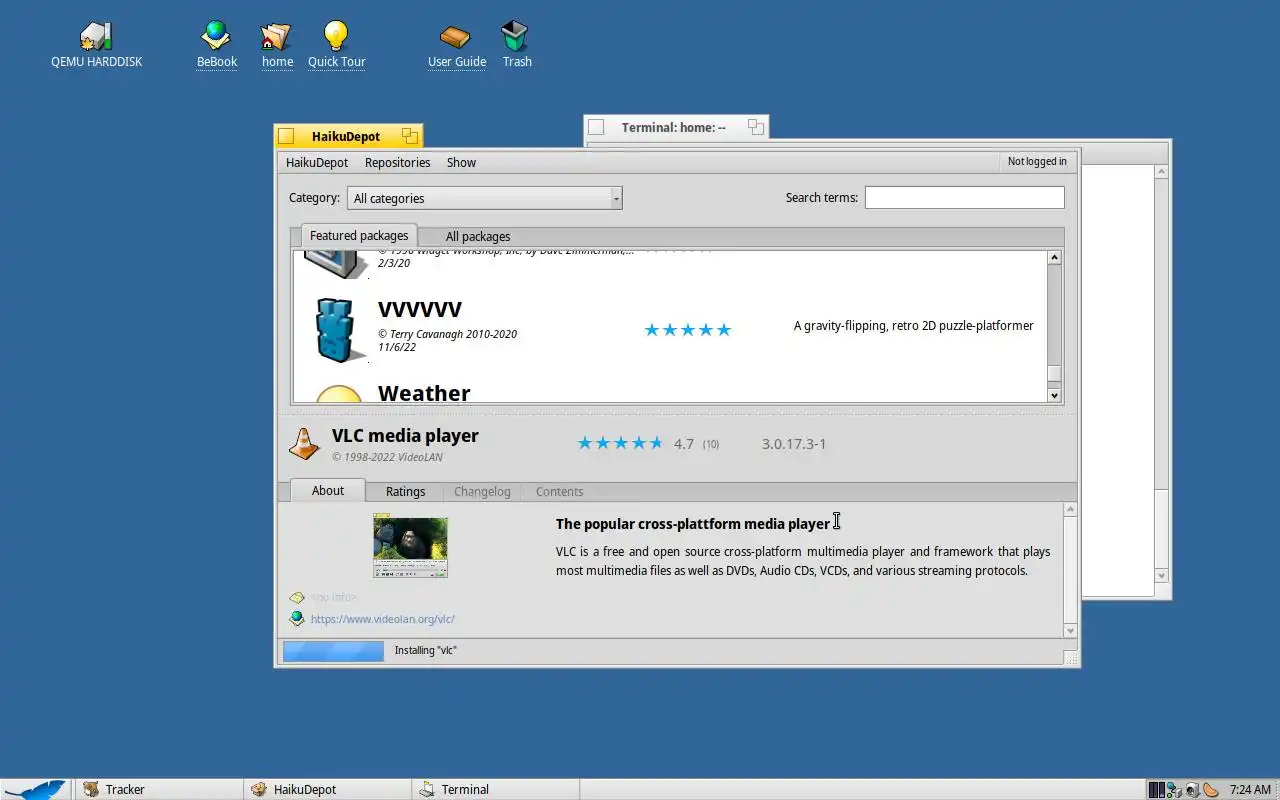Viewport: 1280px width, 800px height.
Task: Click the Terminal window zoom icon
Action: (x=756, y=127)
